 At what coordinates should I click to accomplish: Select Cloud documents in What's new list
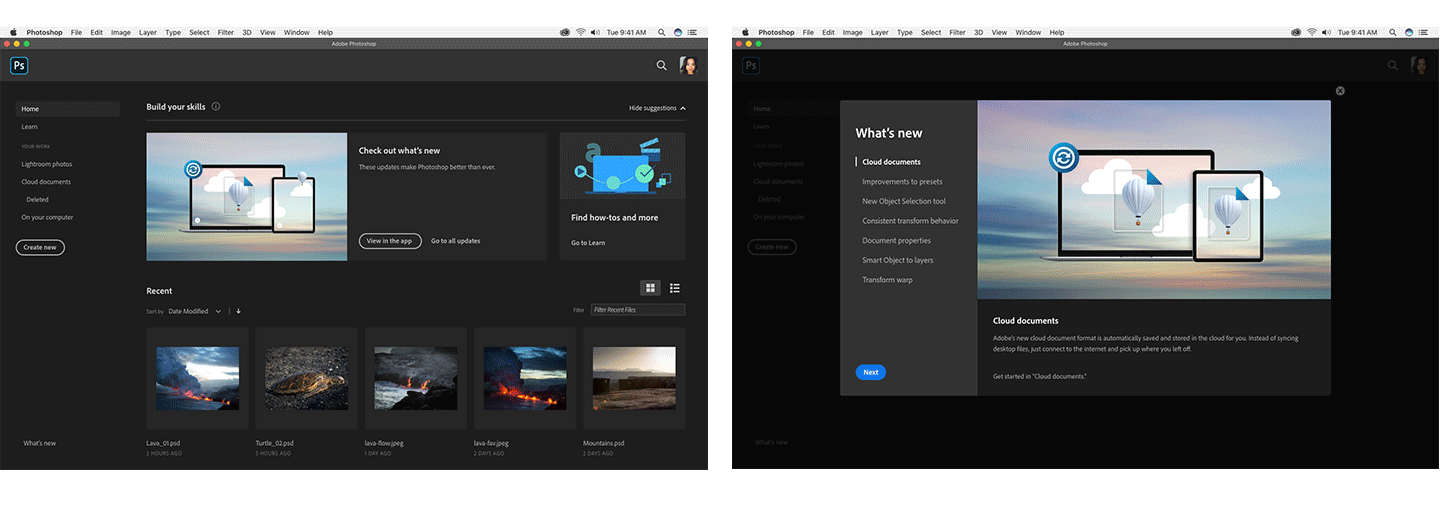click(892, 162)
